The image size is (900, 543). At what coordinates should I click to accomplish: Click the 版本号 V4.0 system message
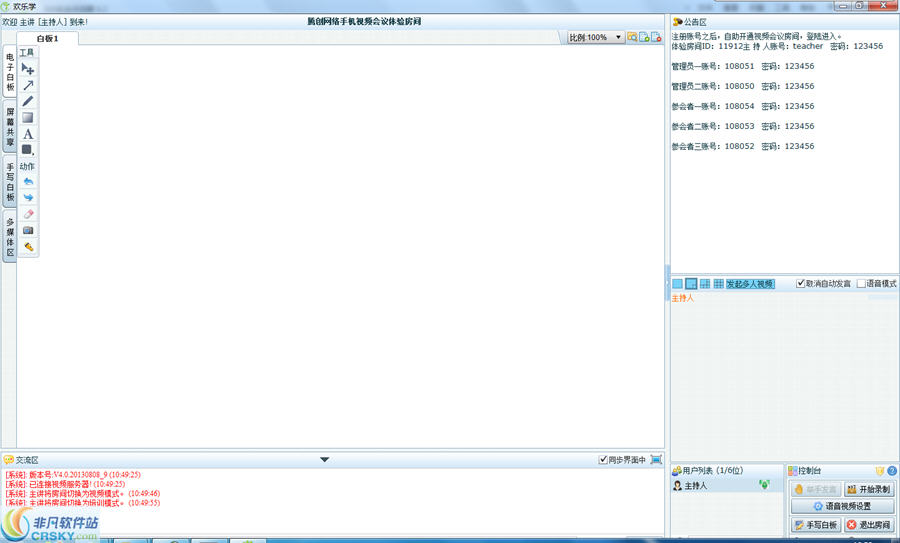point(73,475)
